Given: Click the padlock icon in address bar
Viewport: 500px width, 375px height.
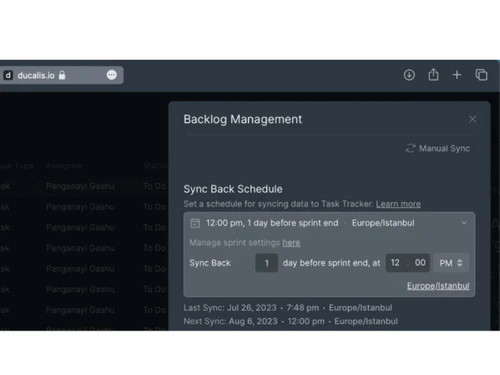Looking at the screenshot, I should [62, 75].
